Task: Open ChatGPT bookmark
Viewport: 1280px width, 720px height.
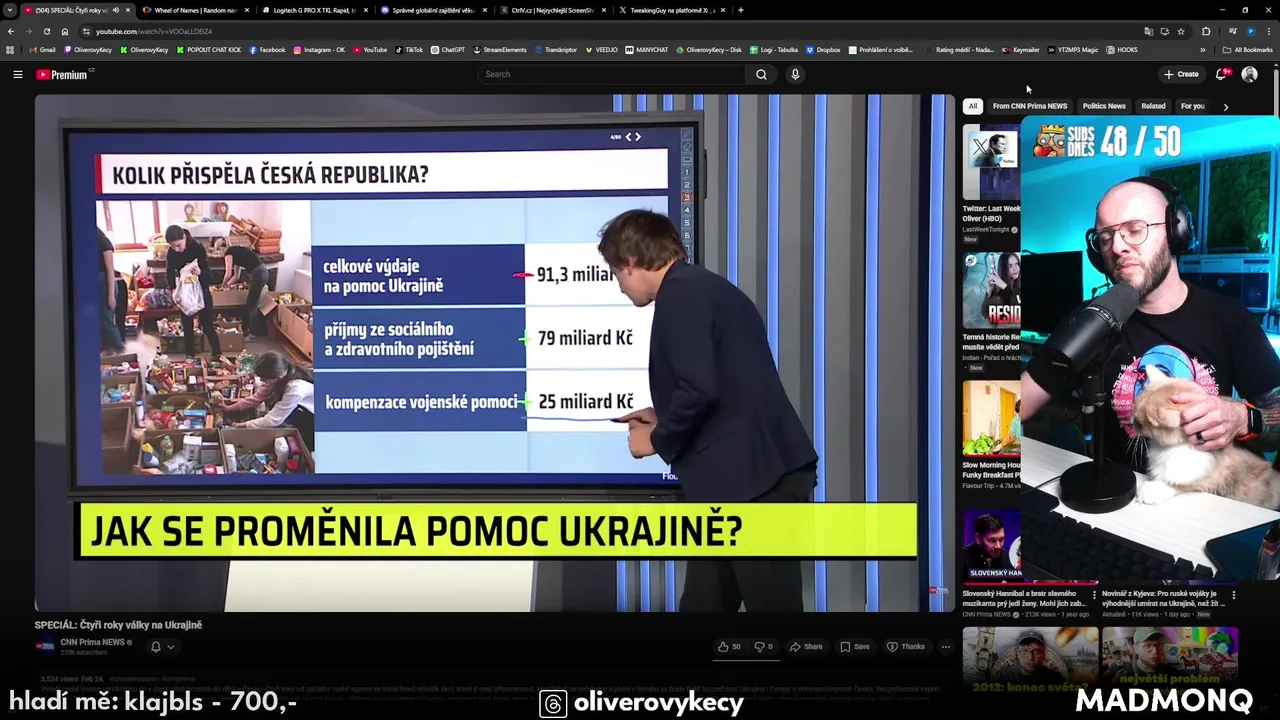Action: [447, 50]
